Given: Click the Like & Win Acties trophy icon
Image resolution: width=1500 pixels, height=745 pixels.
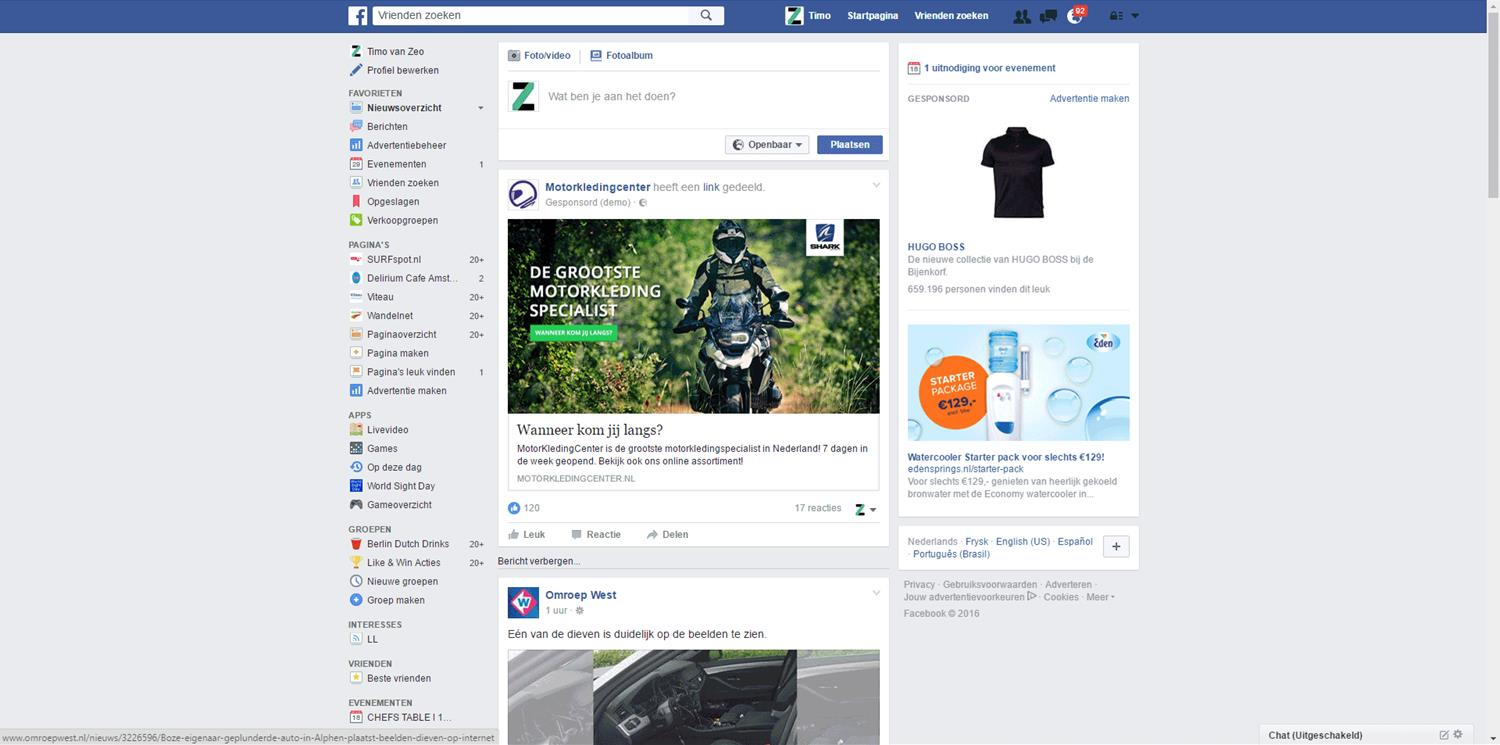Looking at the screenshot, I should pos(356,562).
